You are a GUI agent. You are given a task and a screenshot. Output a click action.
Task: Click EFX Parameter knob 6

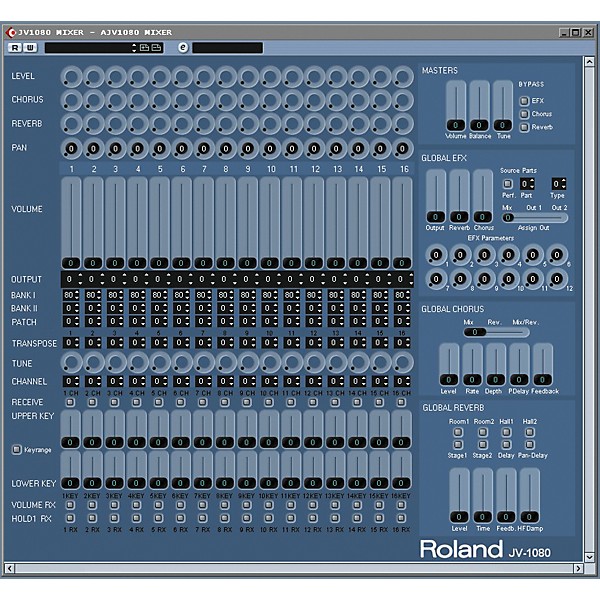557,255
